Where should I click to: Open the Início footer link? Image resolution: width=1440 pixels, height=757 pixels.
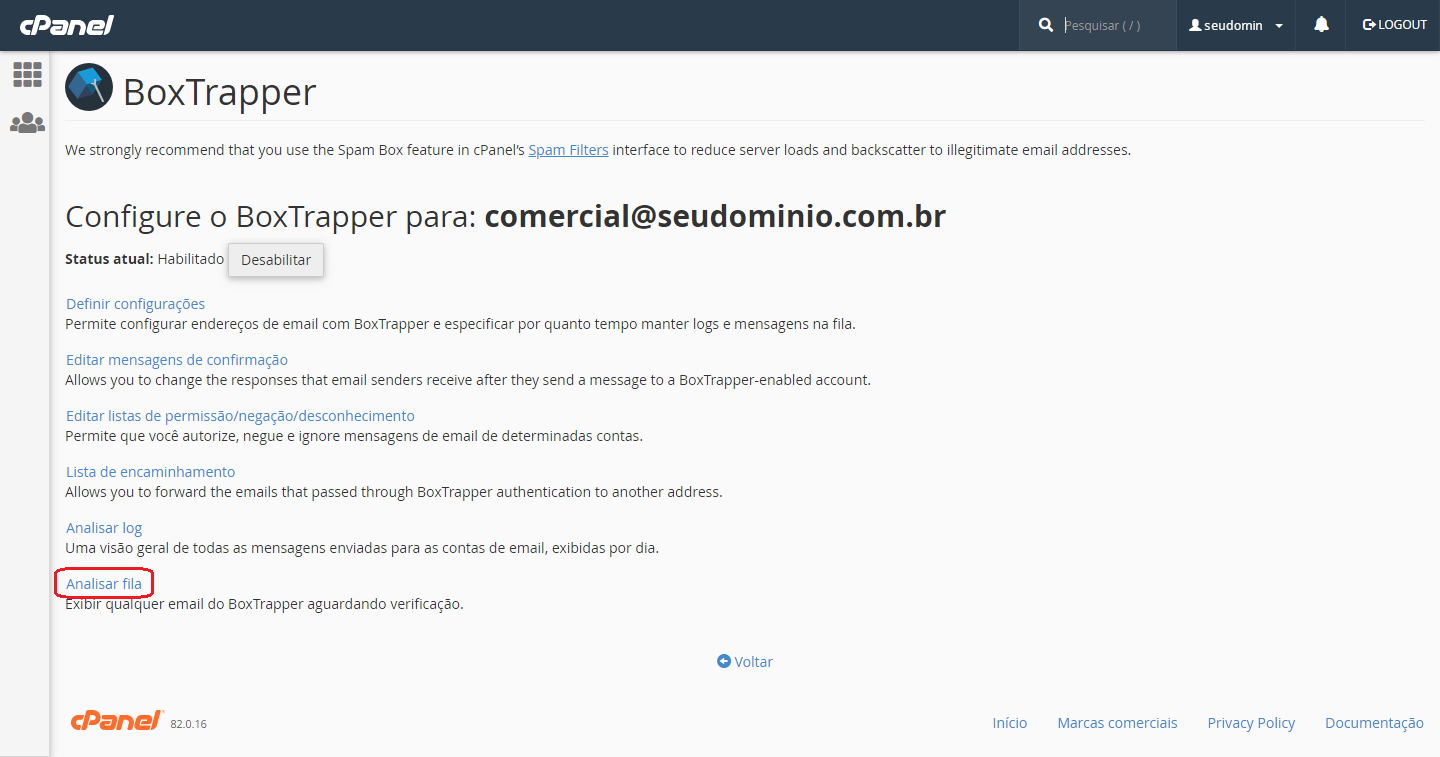coord(1009,723)
